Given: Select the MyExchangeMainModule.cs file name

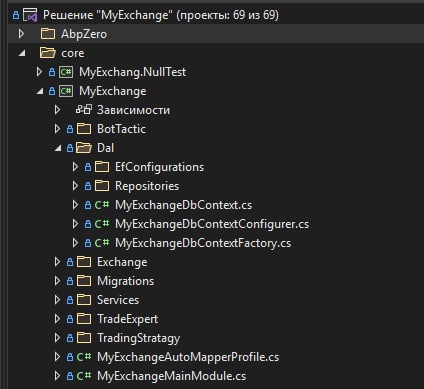Looking at the screenshot, I should [x=171, y=376].
